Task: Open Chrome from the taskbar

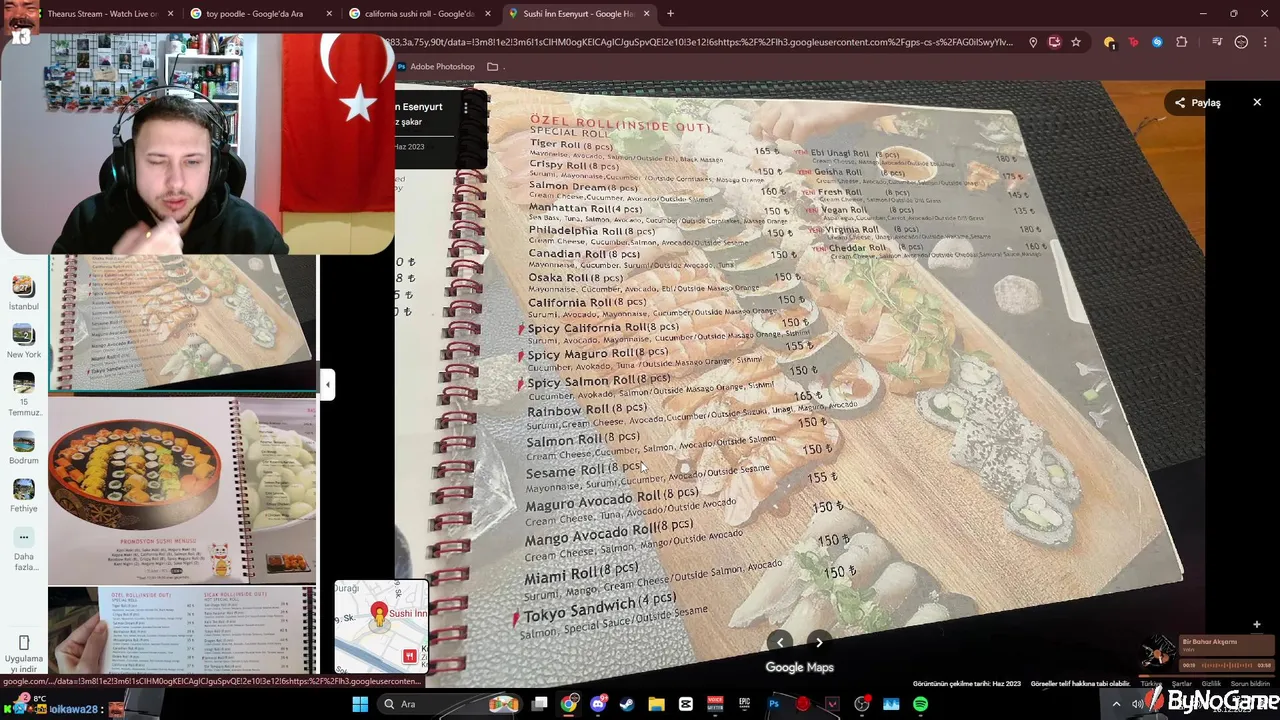Action: coord(568,704)
